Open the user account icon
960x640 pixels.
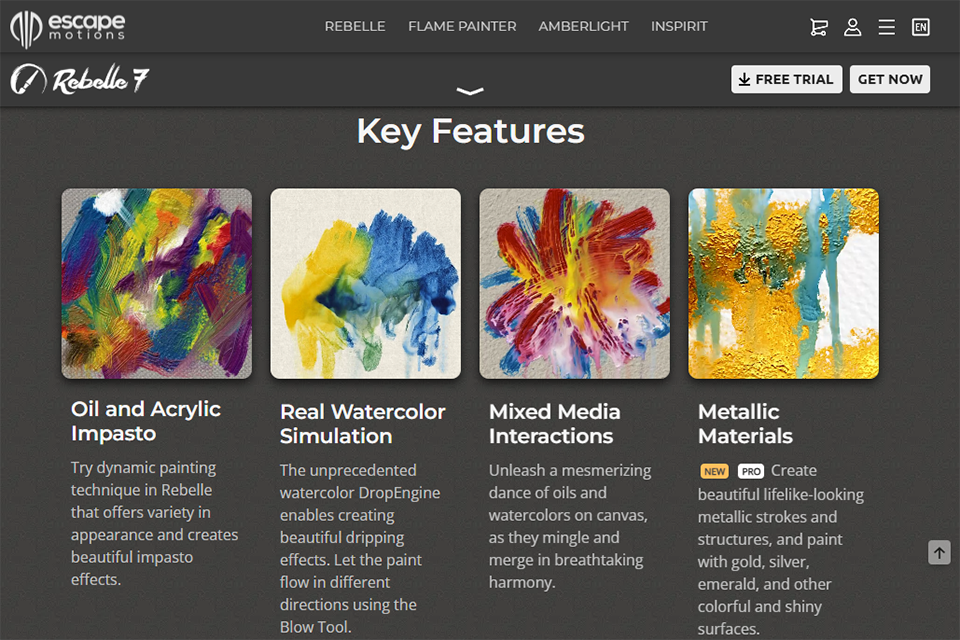pyautogui.click(x=853, y=27)
